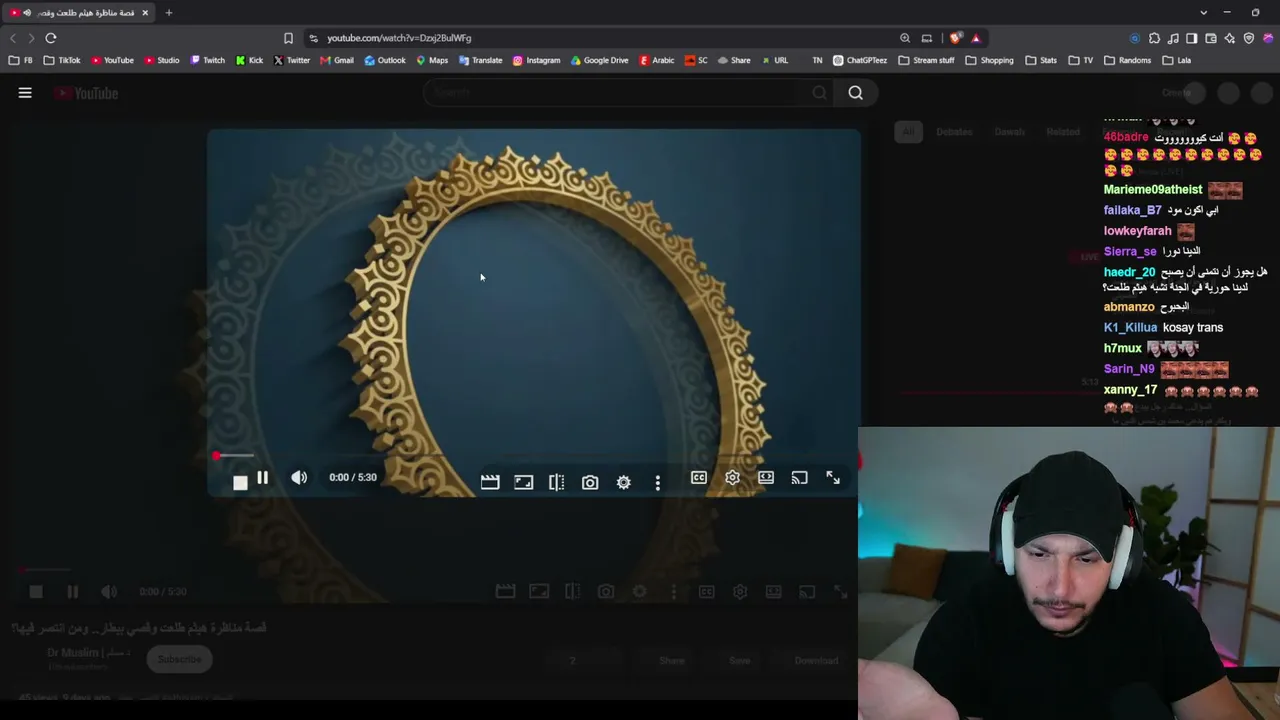Open the Brave Shields lion icon
Viewport: 1280px width, 720px height.
click(956, 38)
